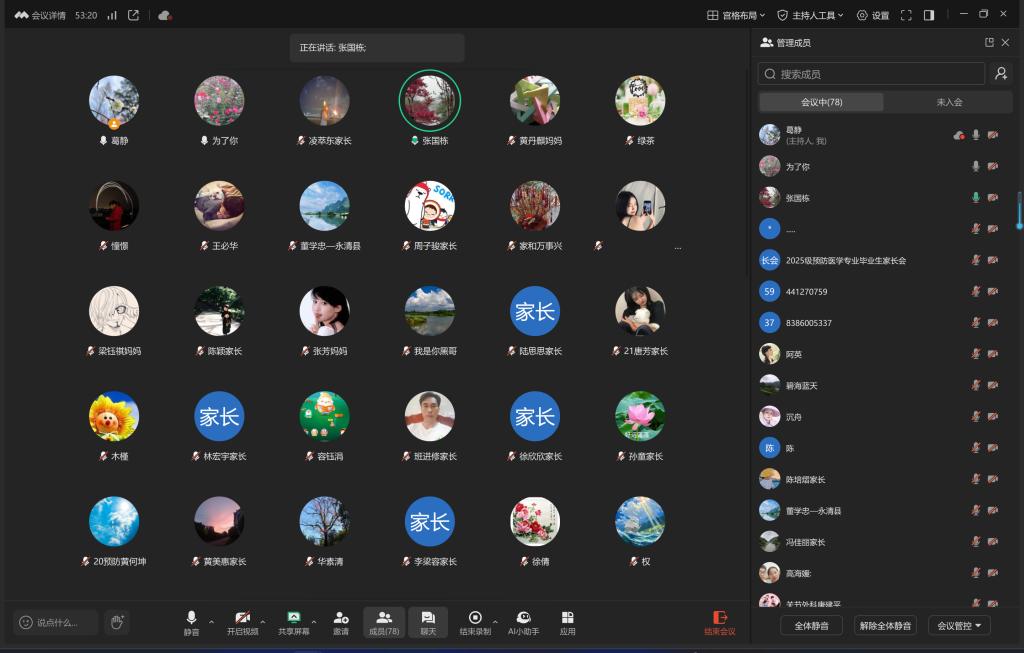This screenshot has width=1024, height=653.
Task: Open the AI小助手 assistant
Action: pyautogui.click(x=523, y=622)
